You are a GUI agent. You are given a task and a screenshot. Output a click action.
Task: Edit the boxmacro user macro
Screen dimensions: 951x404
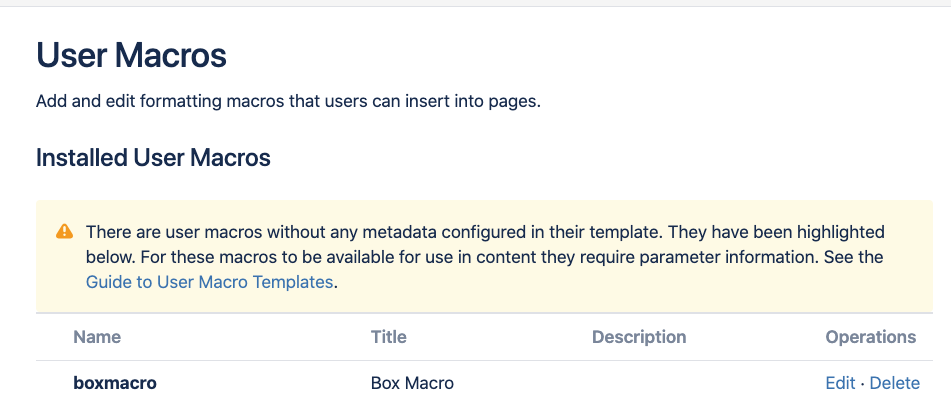pos(840,383)
